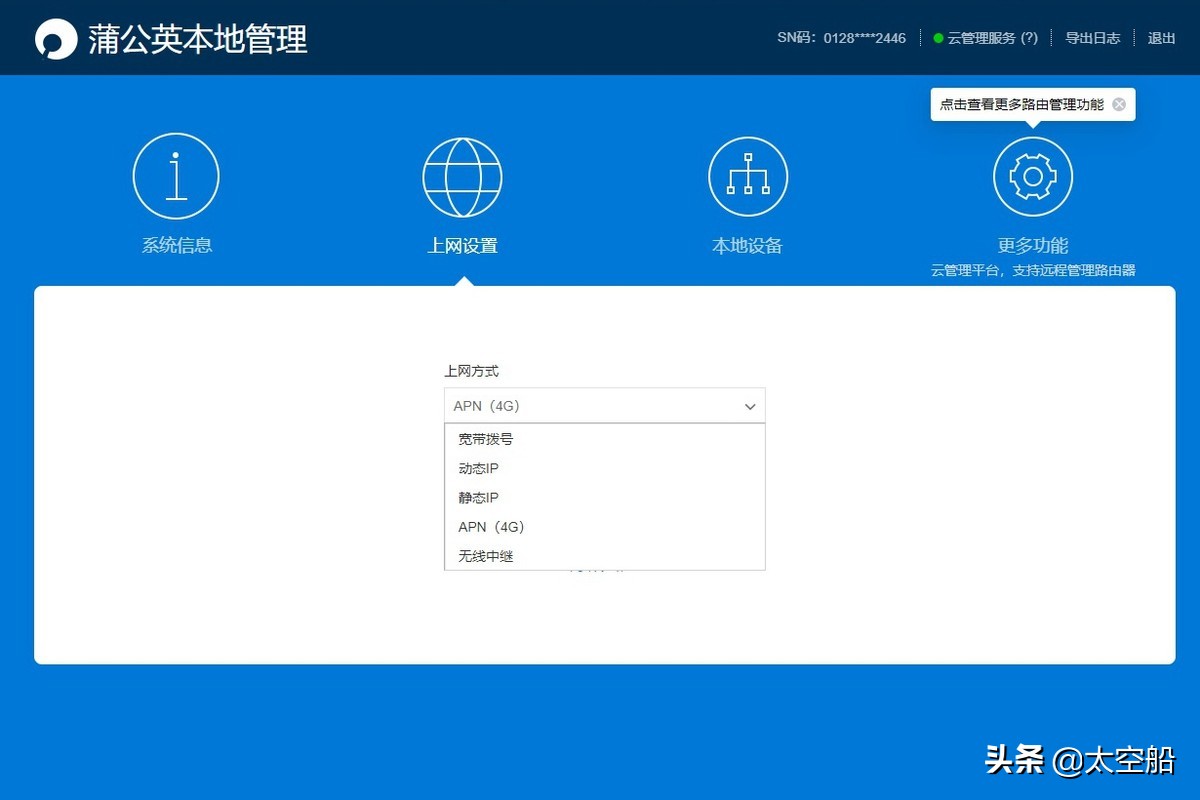Select the 动态IP option
This screenshot has height=800, width=1200.
tap(477, 468)
